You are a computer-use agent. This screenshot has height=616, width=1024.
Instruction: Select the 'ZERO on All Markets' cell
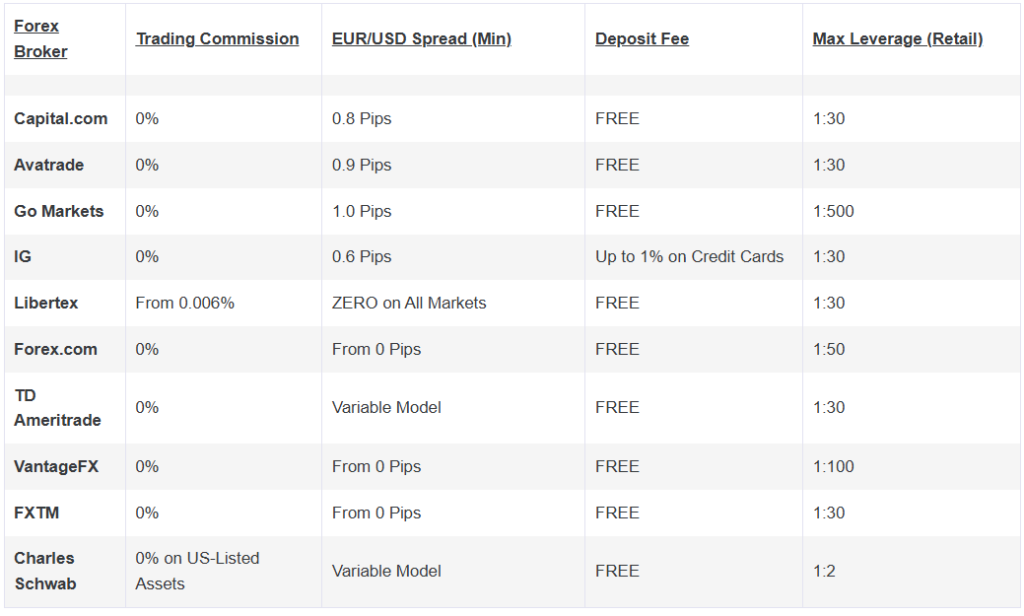409,303
